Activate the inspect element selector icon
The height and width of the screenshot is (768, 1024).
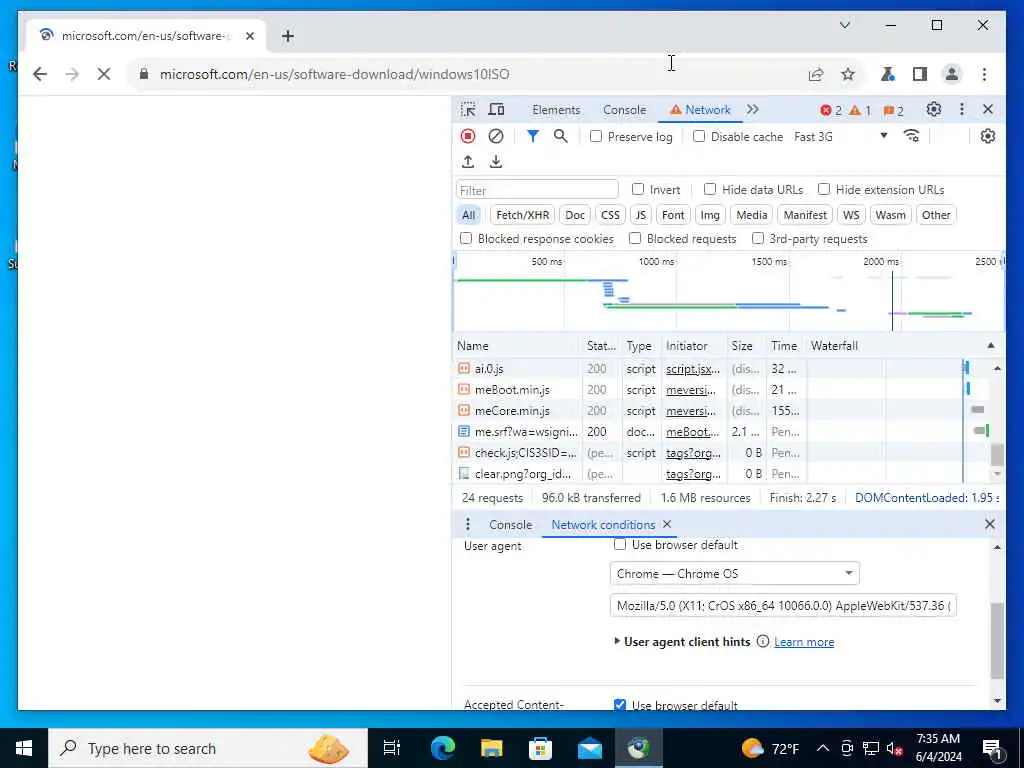point(468,110)
